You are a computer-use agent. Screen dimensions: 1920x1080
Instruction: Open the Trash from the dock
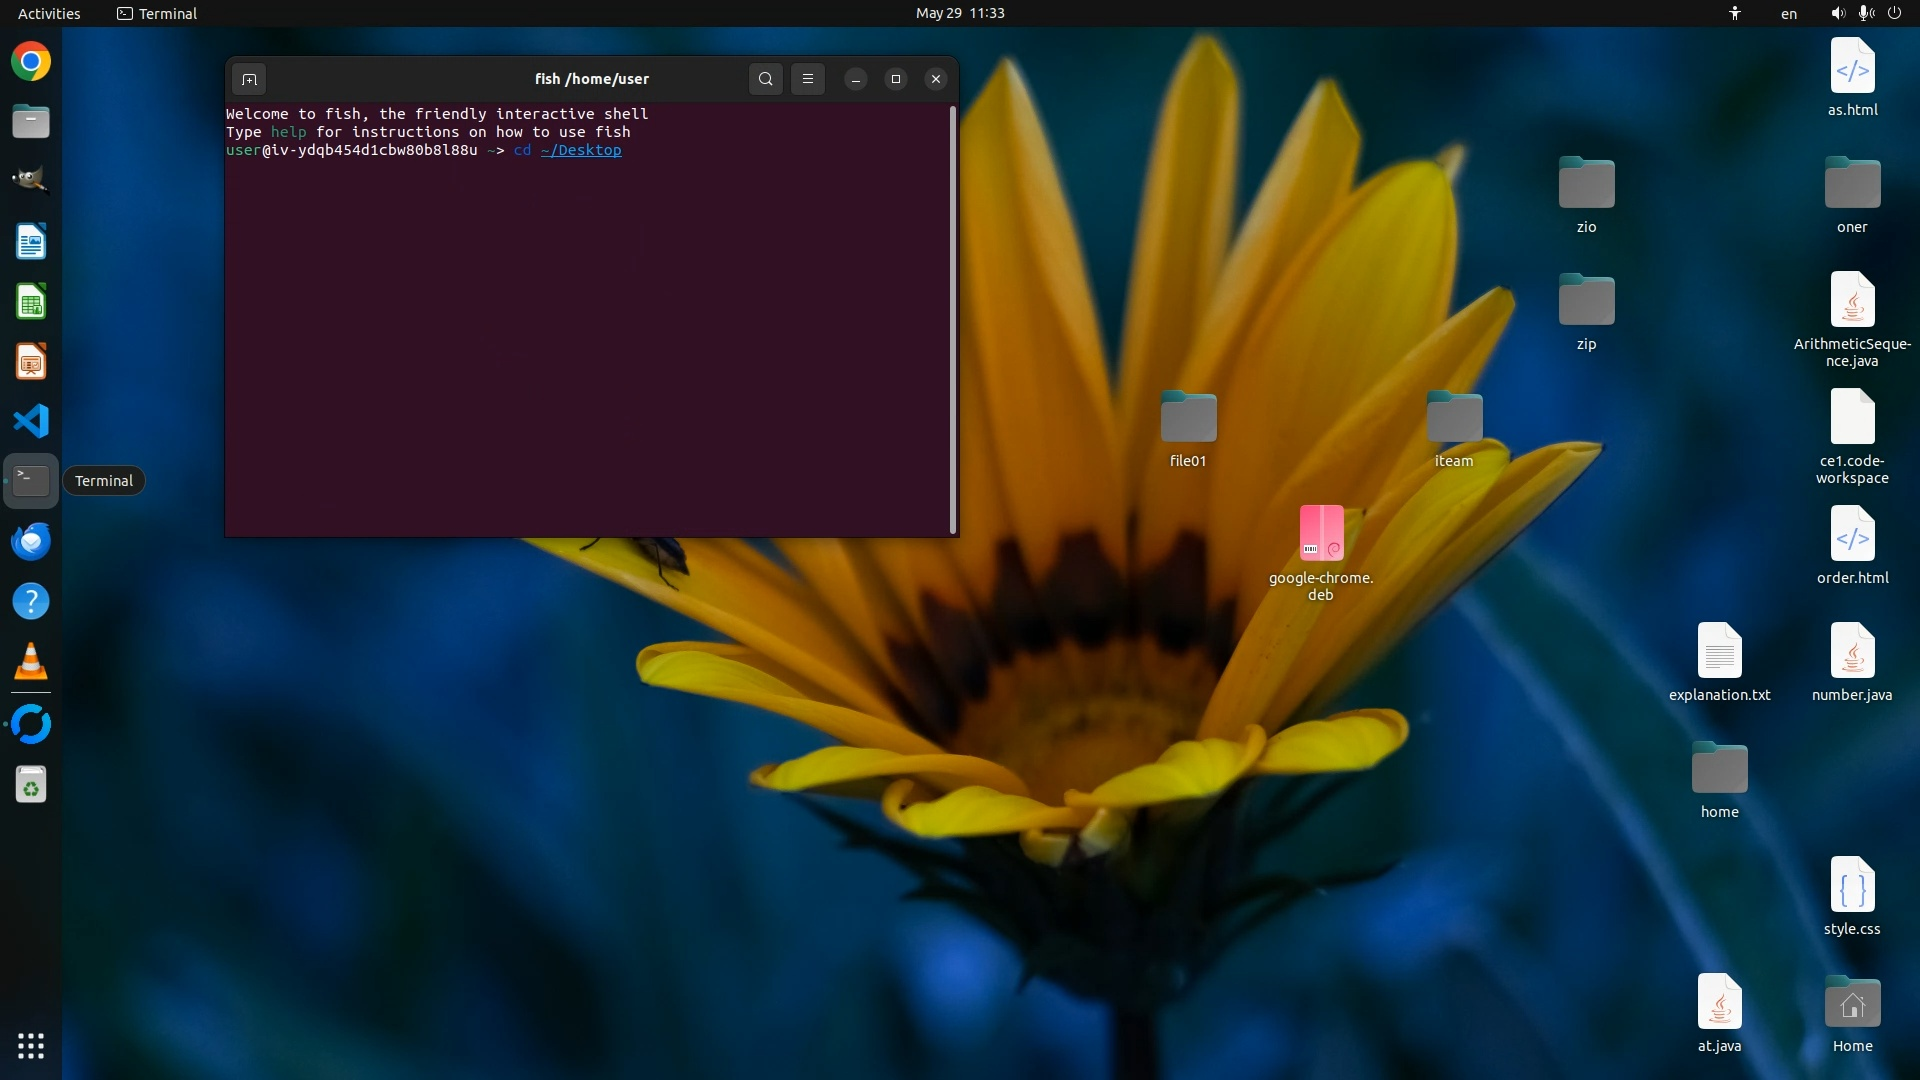pos(31,785)
